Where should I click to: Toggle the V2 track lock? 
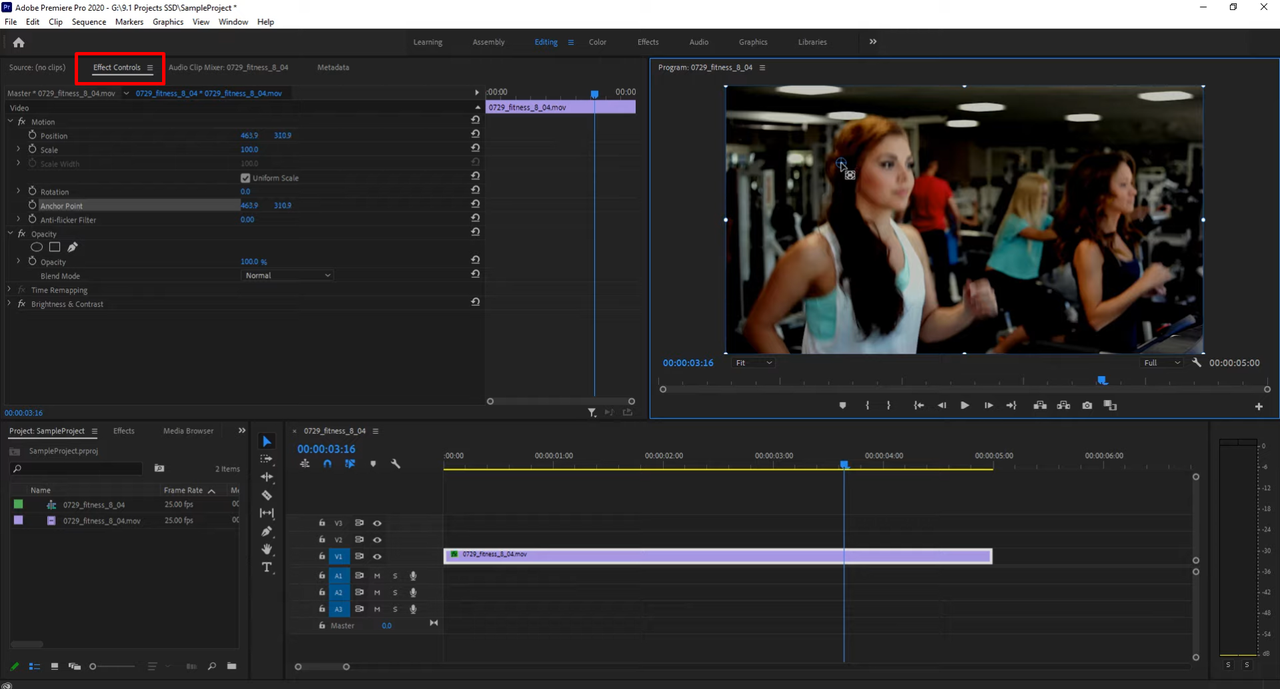pyautogui.click(x=322, y=539)
